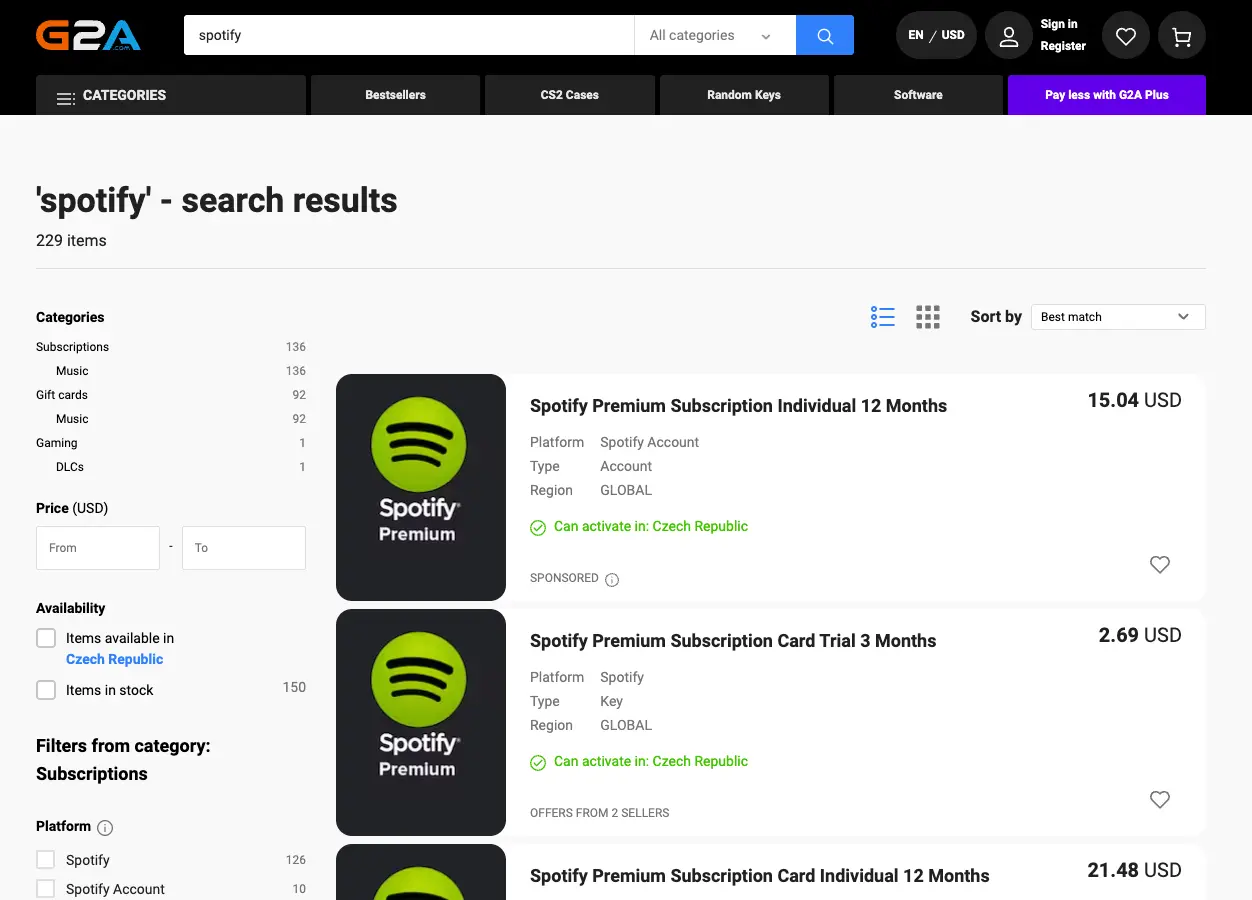Image resolution: width=1252 pixels, height=900 pixels.
Task: Go to the CS2 Cases tab
Action: pyautogui.click(x=569, y=95)
